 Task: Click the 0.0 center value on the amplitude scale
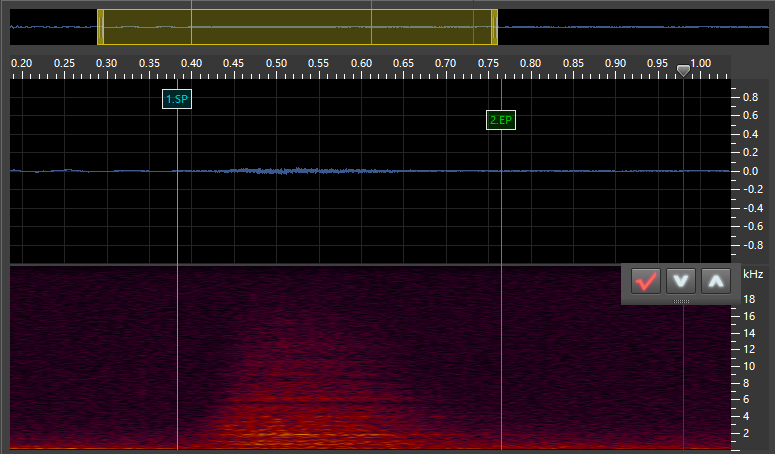[x=751, y=171]
